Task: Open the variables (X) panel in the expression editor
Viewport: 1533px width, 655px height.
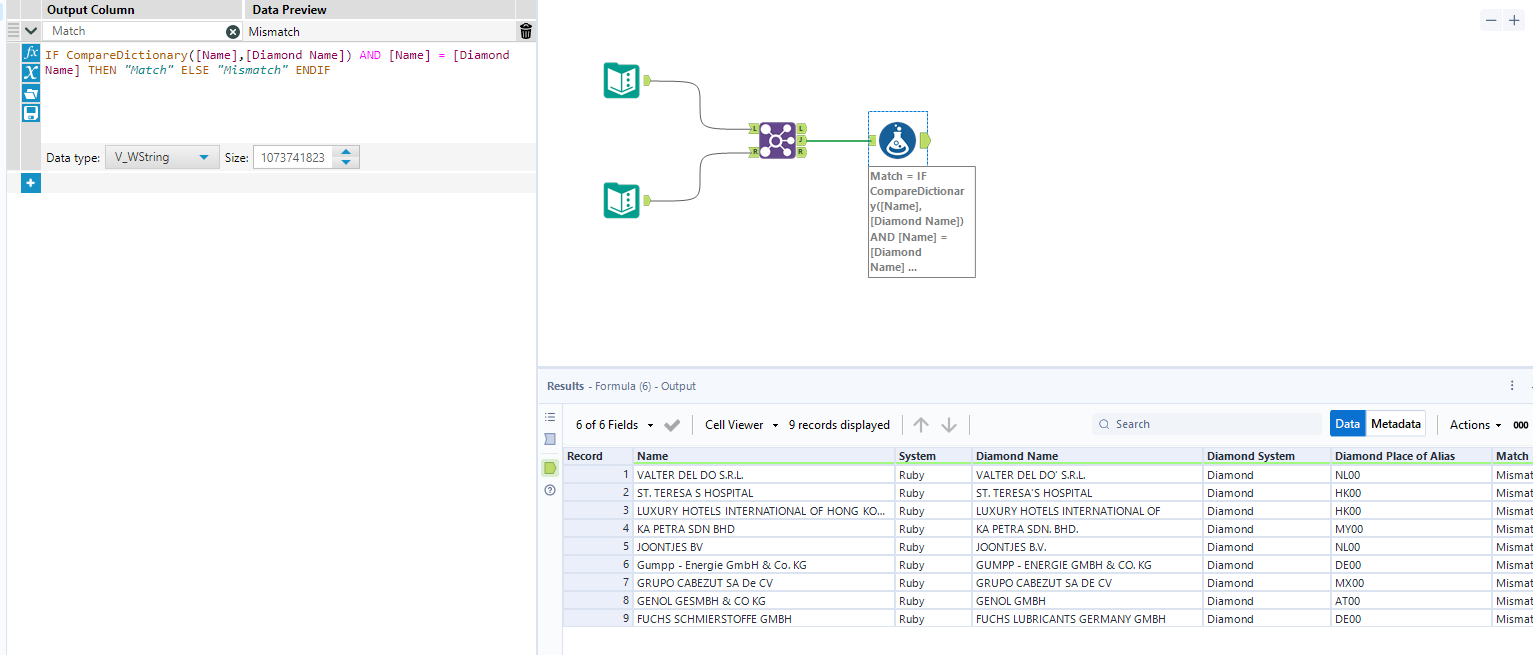Action: 30,72
